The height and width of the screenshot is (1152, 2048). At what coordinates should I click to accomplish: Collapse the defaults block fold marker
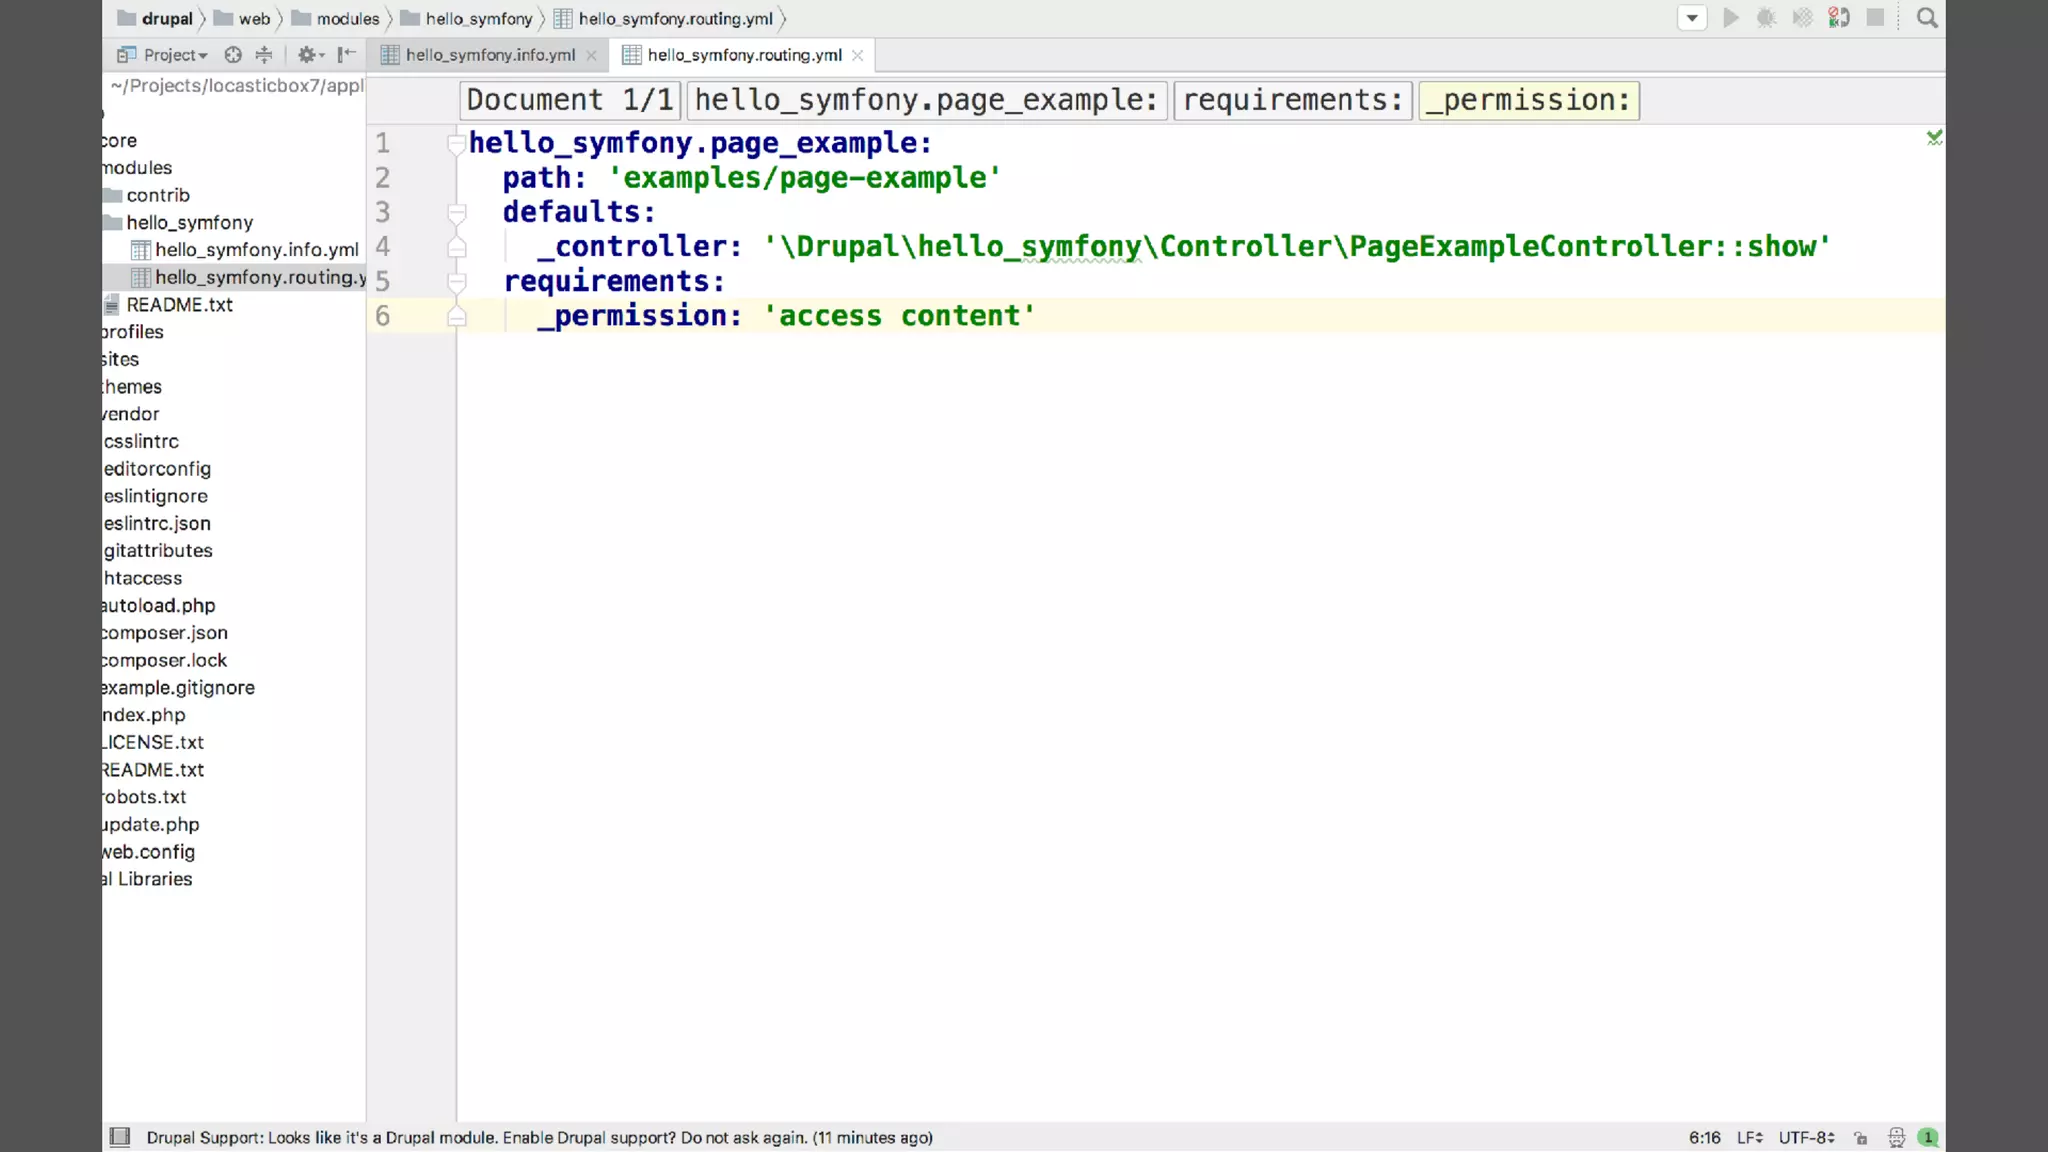[457, 212]
